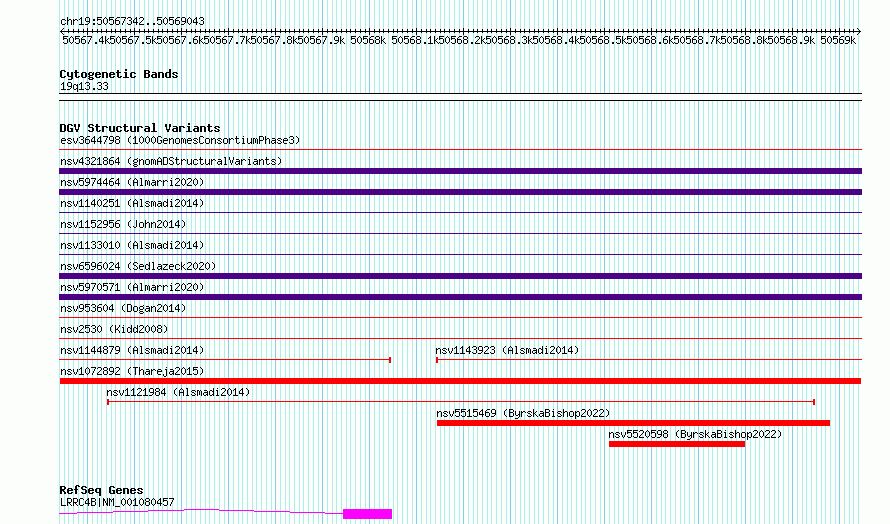Select the purple nsv6596024 variant bar

(460, 276)
